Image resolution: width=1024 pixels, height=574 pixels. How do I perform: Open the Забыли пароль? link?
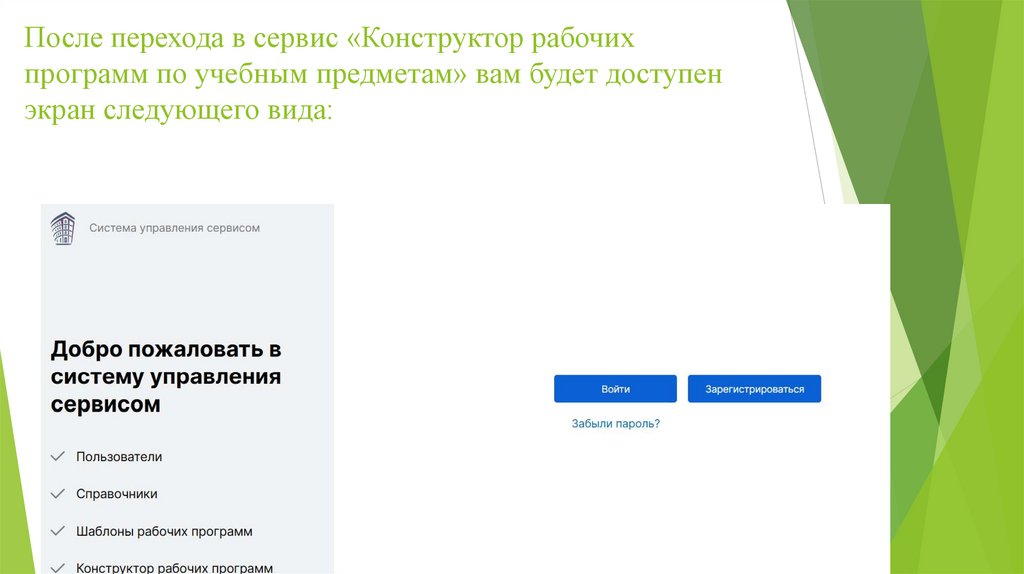[616, 423]
